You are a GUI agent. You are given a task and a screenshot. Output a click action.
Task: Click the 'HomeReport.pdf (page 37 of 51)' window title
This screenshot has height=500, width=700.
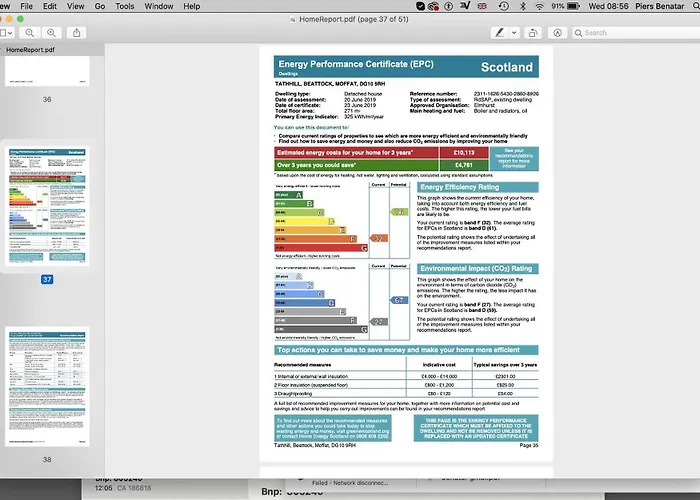354,19
